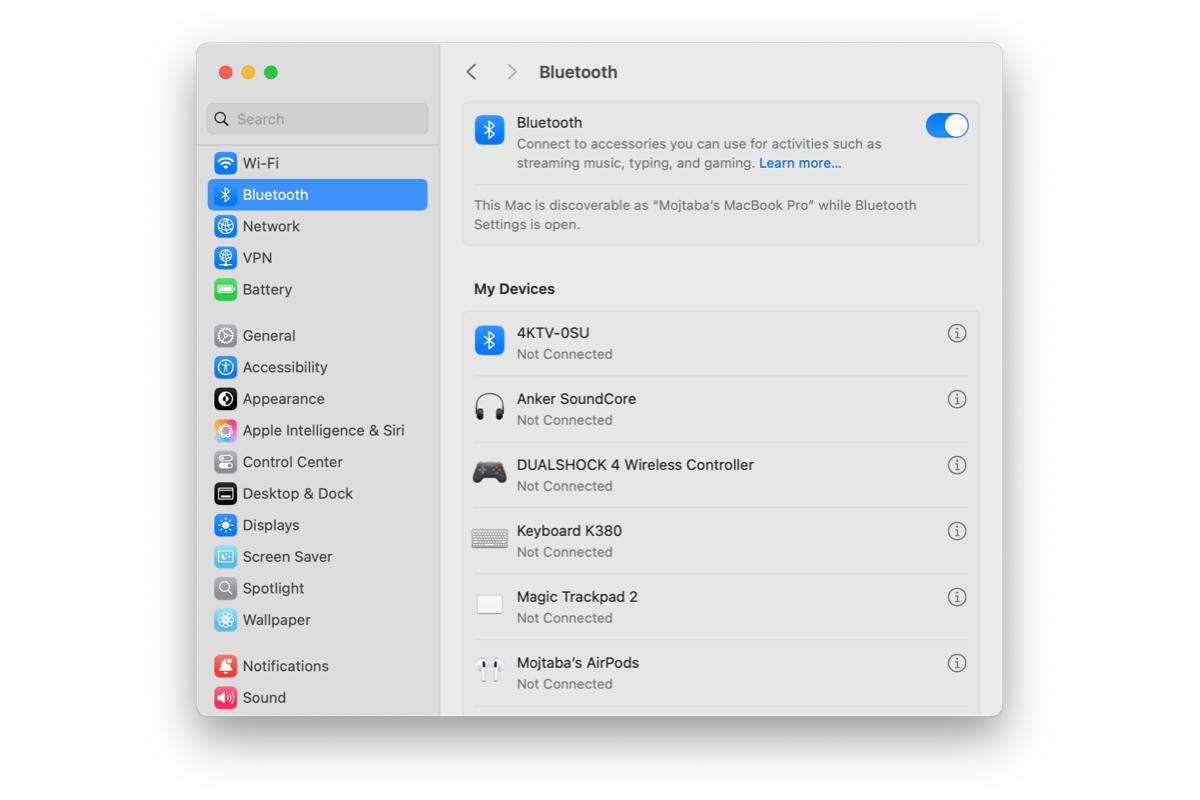Click the Keyboard K380 device name
Screen dimensions: 1200x800
[x=569, y=531]
